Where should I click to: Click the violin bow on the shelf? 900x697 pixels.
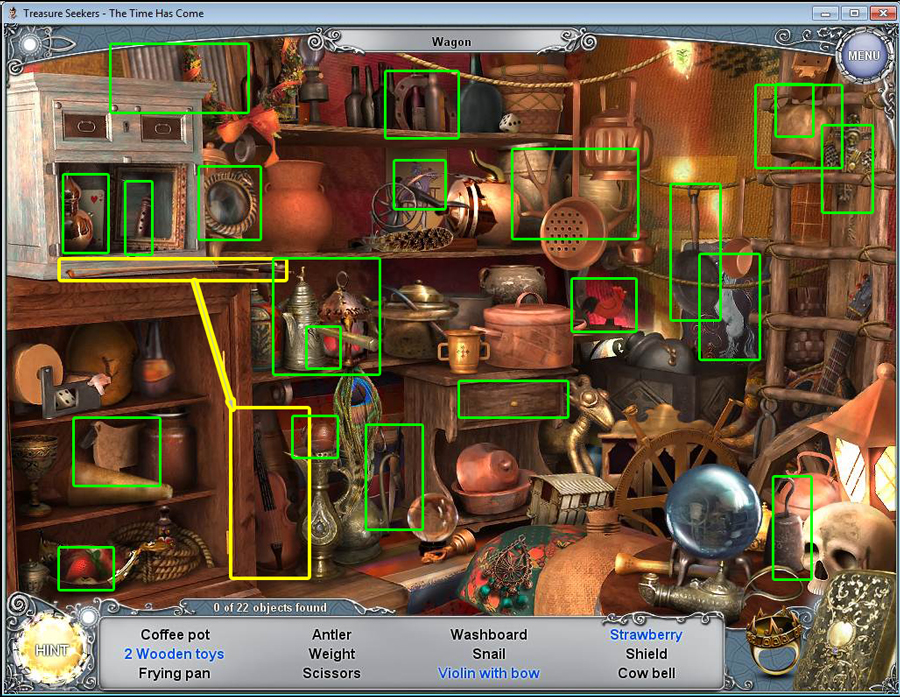(x=170, y=269)
